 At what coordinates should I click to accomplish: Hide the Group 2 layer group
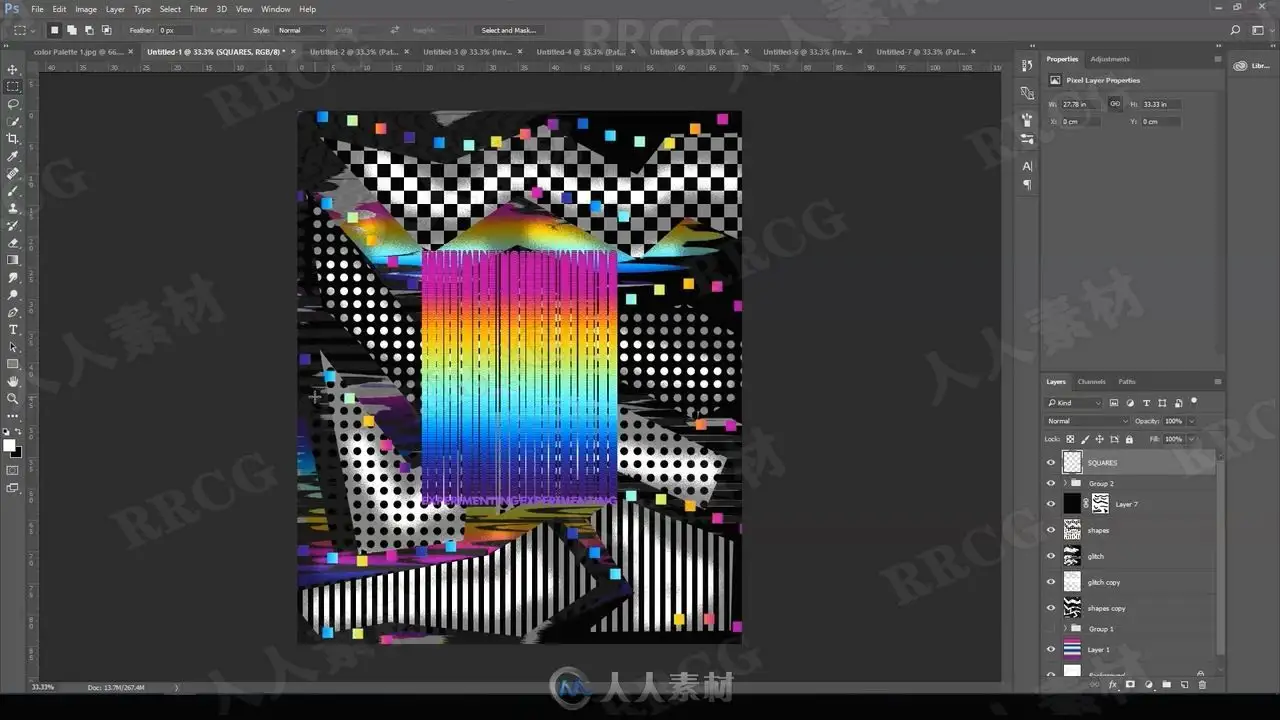1050,483
